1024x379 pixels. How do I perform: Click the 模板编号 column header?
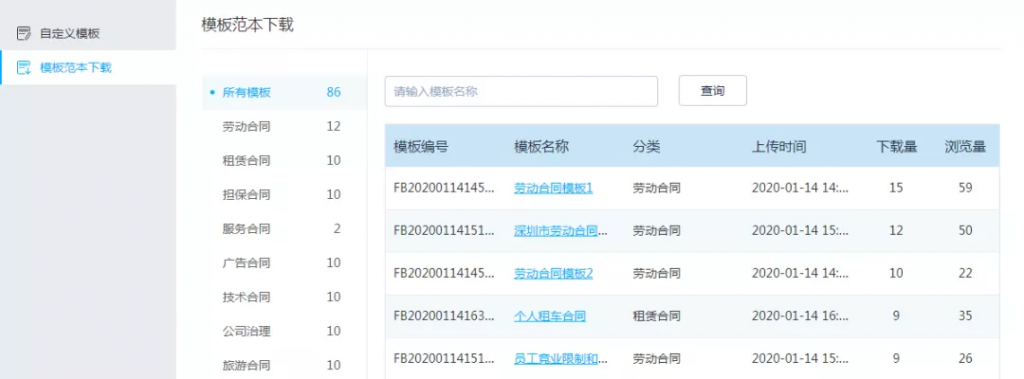[x=421, y=146]
